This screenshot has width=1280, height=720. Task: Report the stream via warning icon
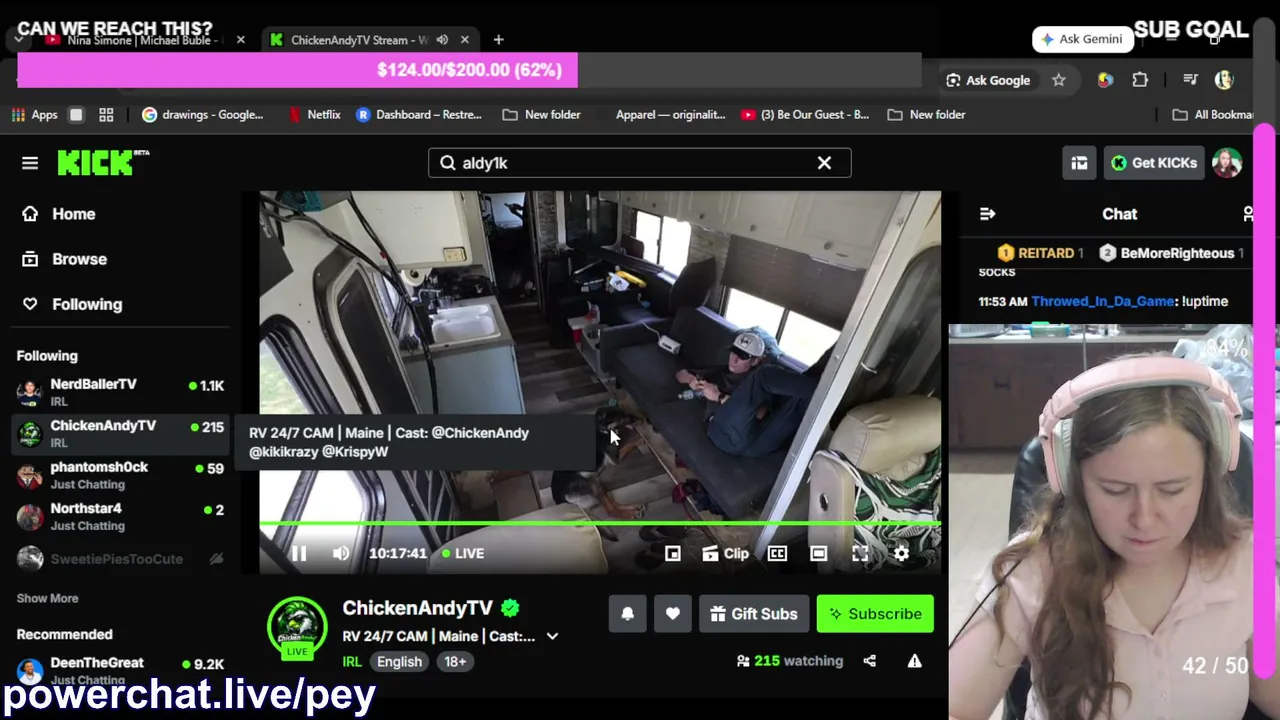[x=914, y=661]
